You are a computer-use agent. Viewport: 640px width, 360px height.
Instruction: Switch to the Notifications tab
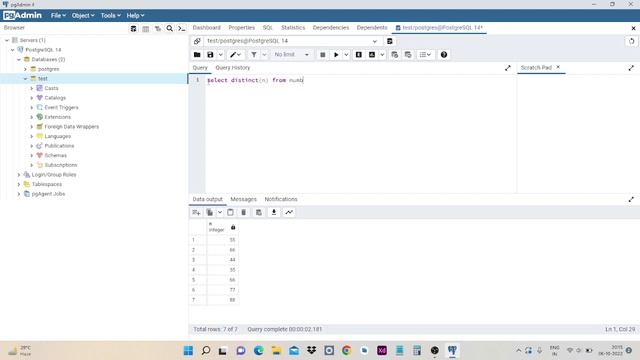click(x=281, y=199)
